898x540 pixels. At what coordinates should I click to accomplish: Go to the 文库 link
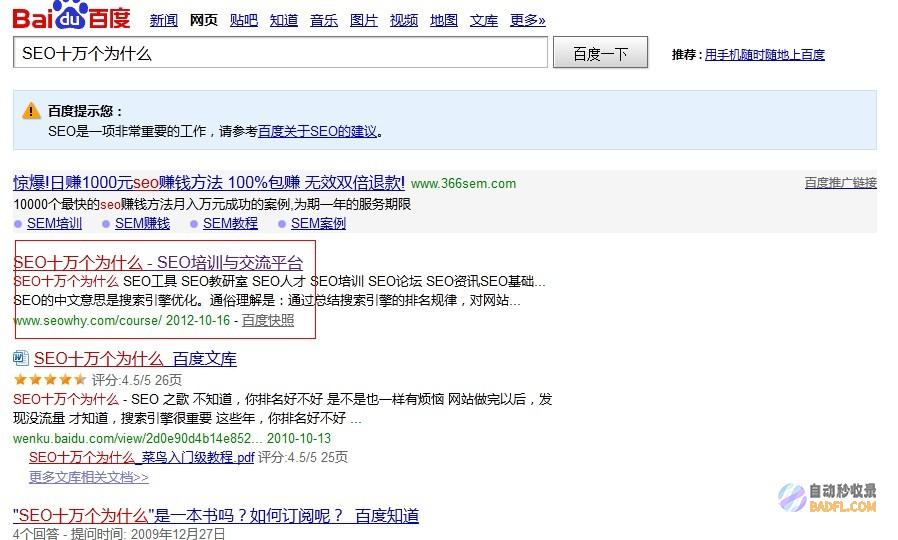coord(484,20)
